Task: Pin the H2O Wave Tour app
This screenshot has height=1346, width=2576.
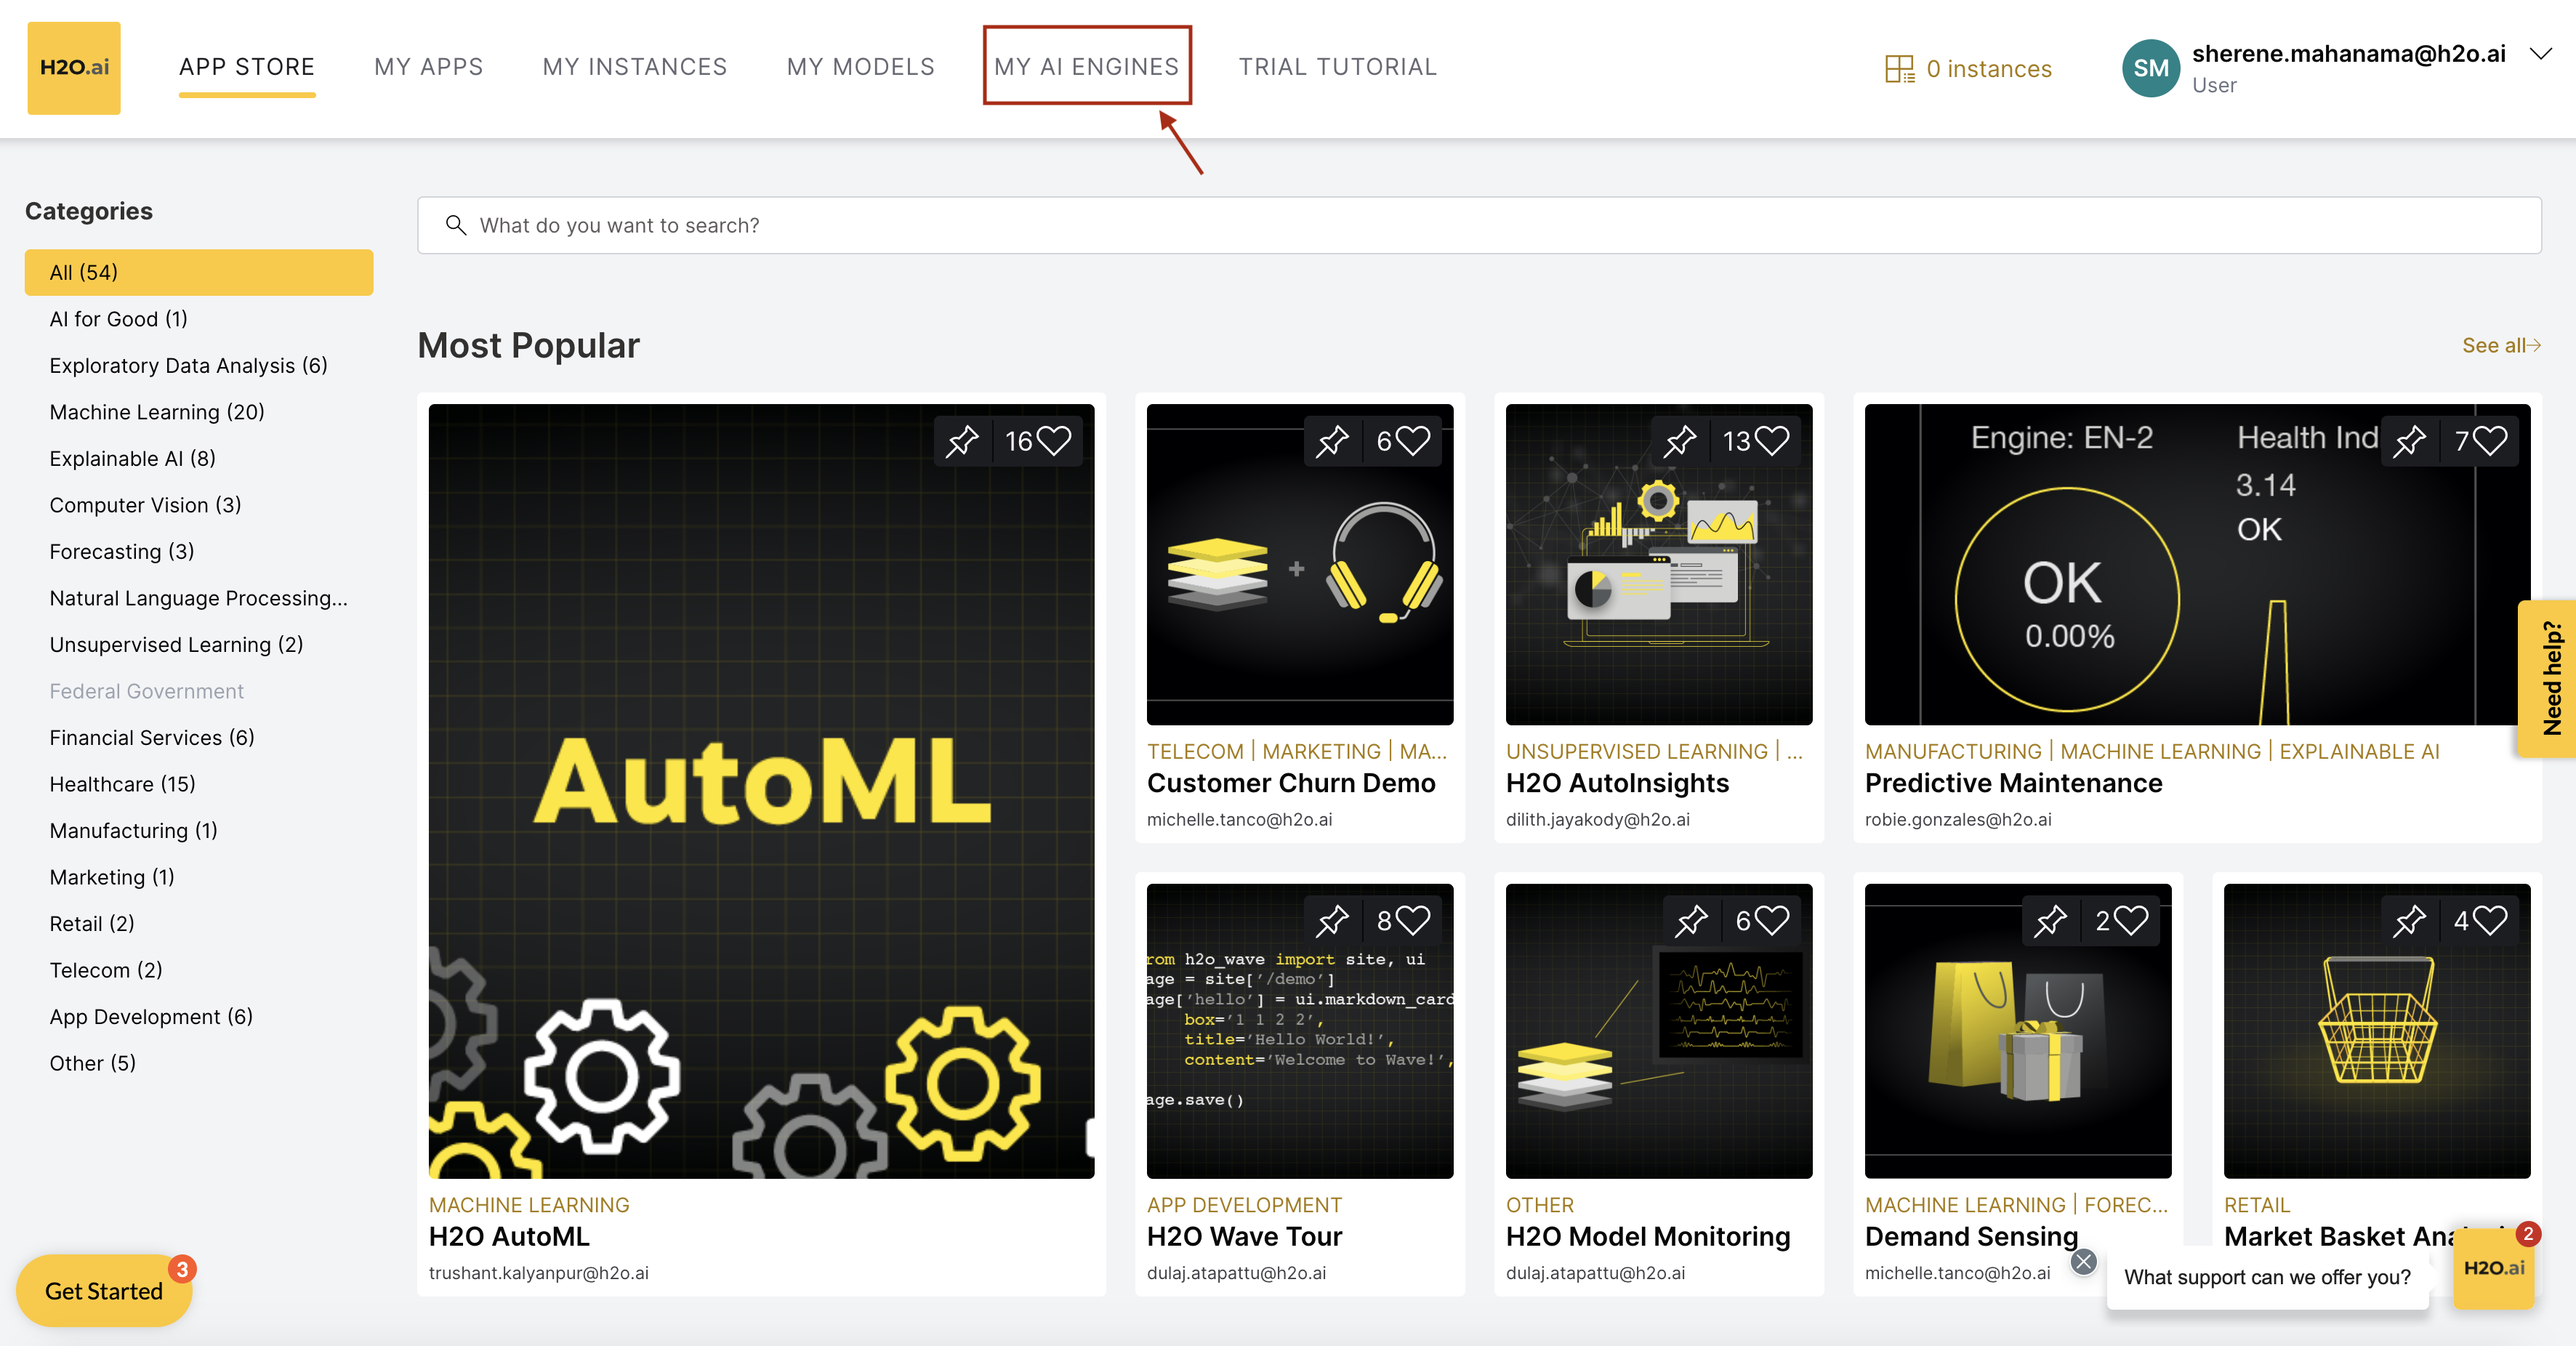Action: tap(1332, 920)
